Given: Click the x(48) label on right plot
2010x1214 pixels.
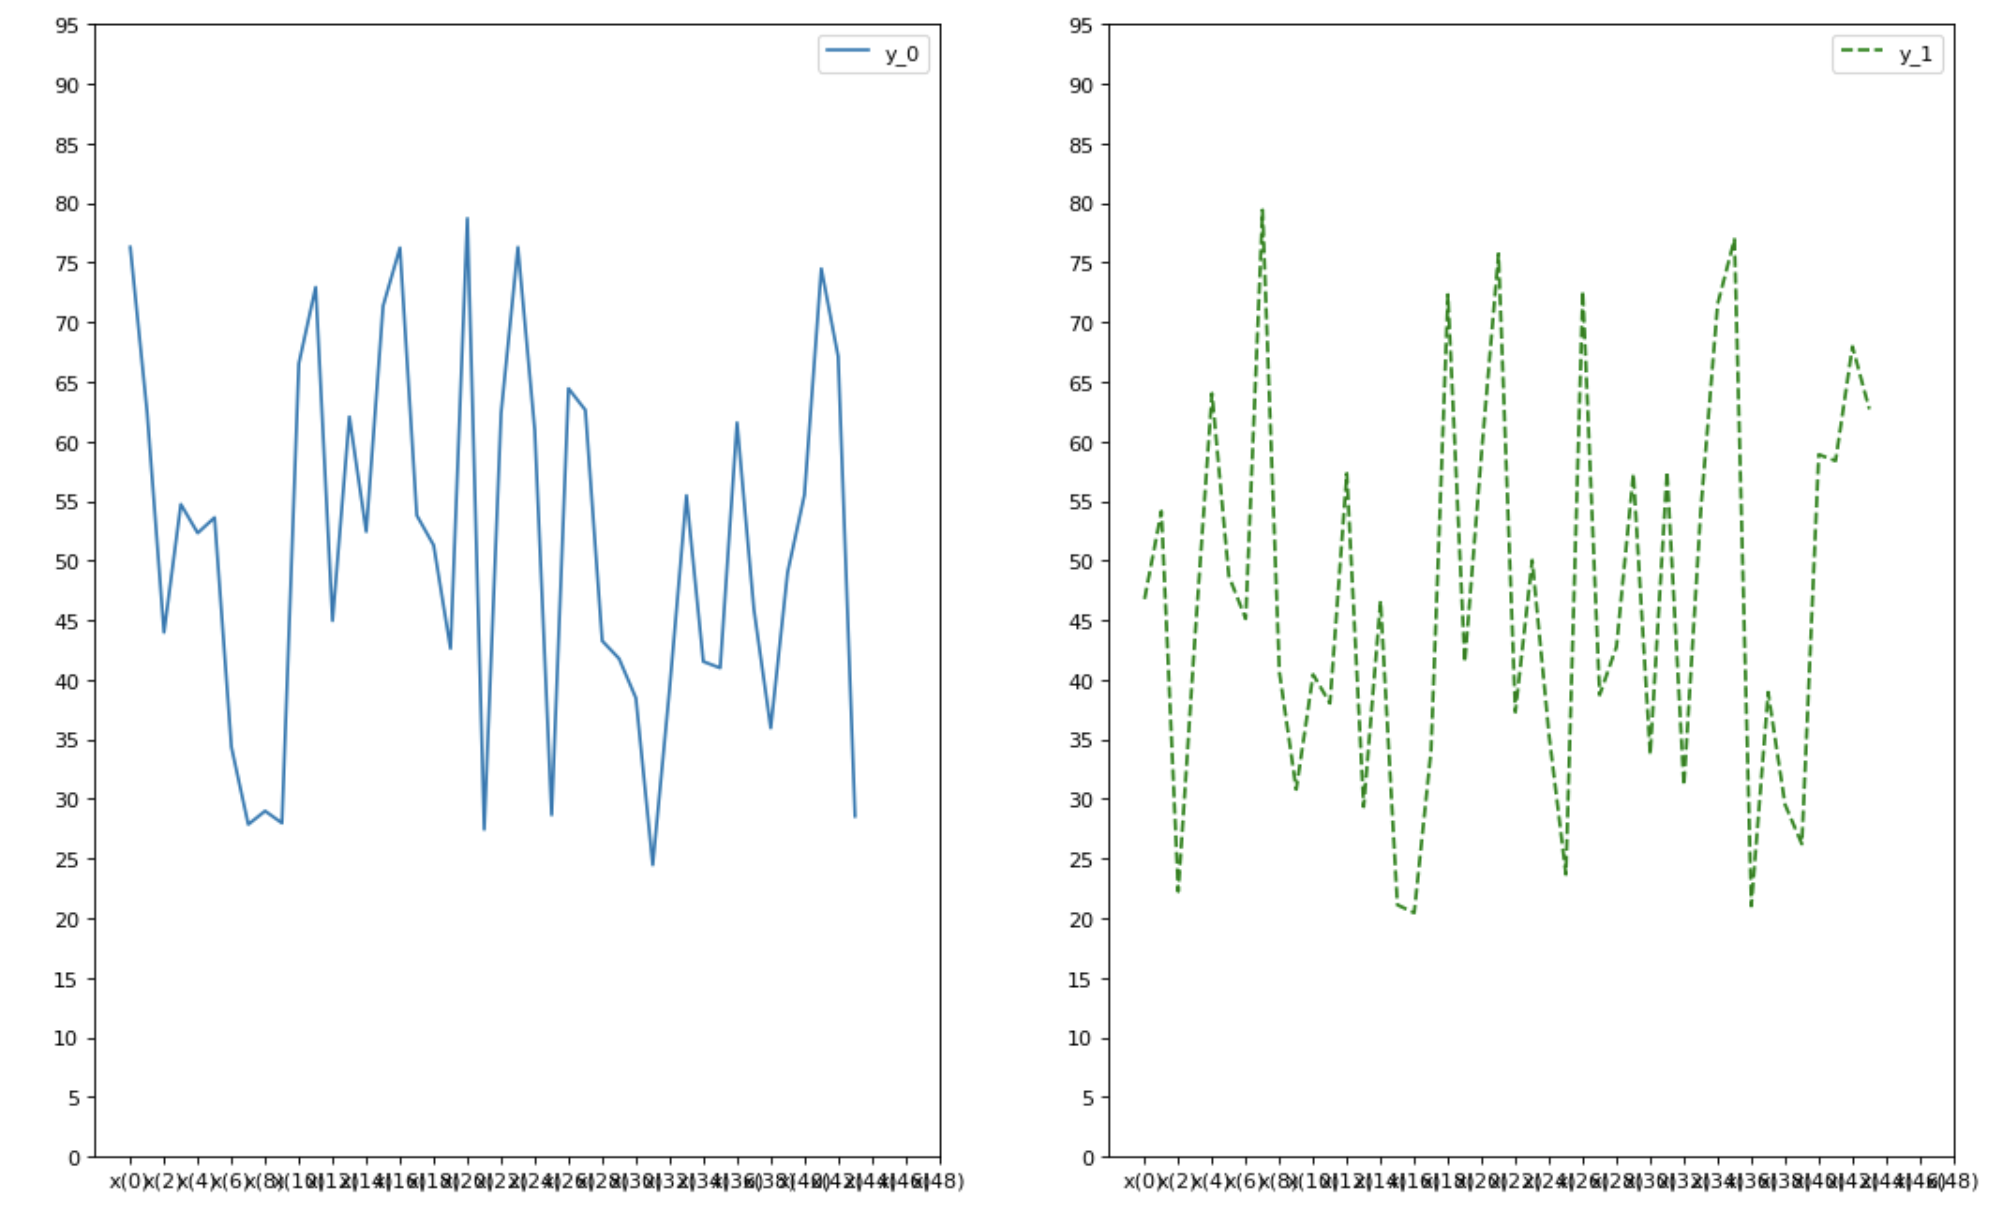Looking at the screenshot, I should point(1956,1181).
